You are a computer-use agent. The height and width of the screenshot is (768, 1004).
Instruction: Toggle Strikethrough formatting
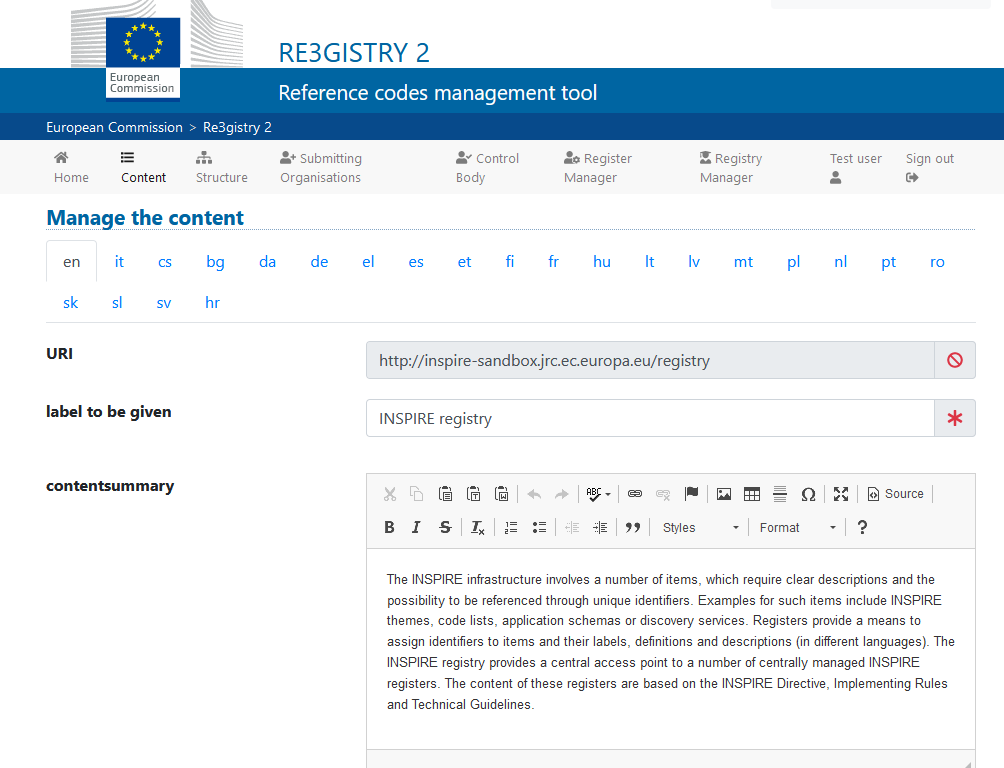(x=445, y=527)
